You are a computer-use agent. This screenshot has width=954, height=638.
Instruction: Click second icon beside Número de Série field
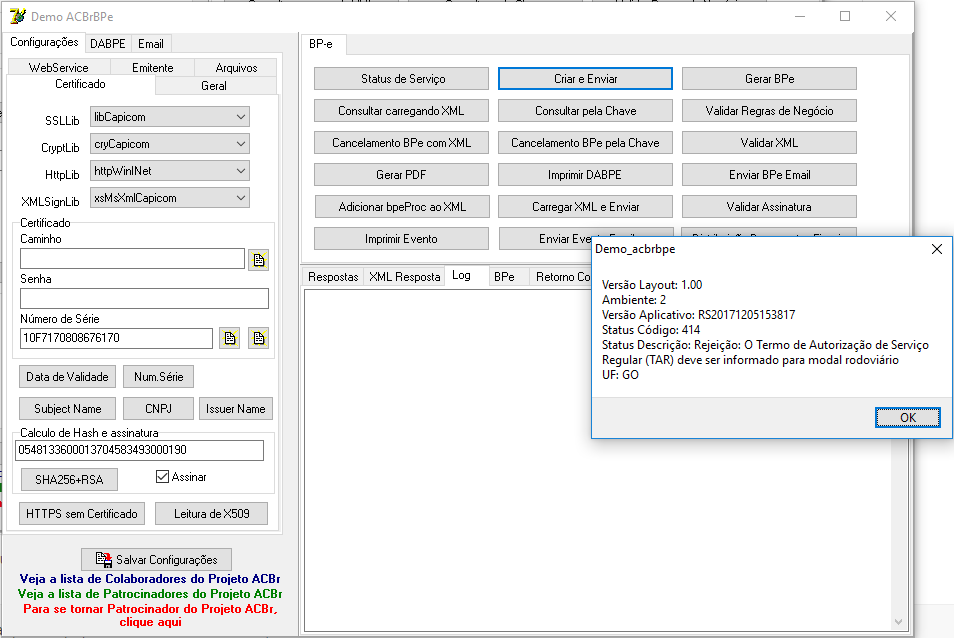tap(259, 338)
